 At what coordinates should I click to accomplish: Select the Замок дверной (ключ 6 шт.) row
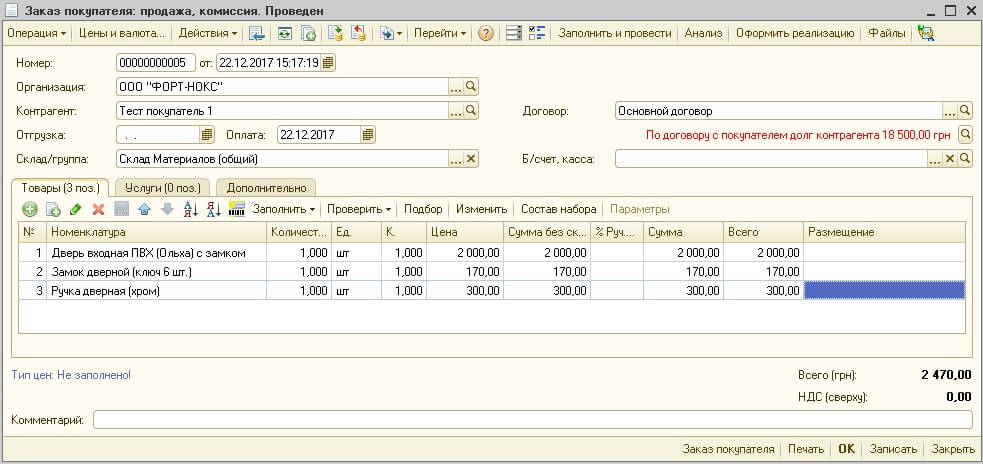(492, 272)
